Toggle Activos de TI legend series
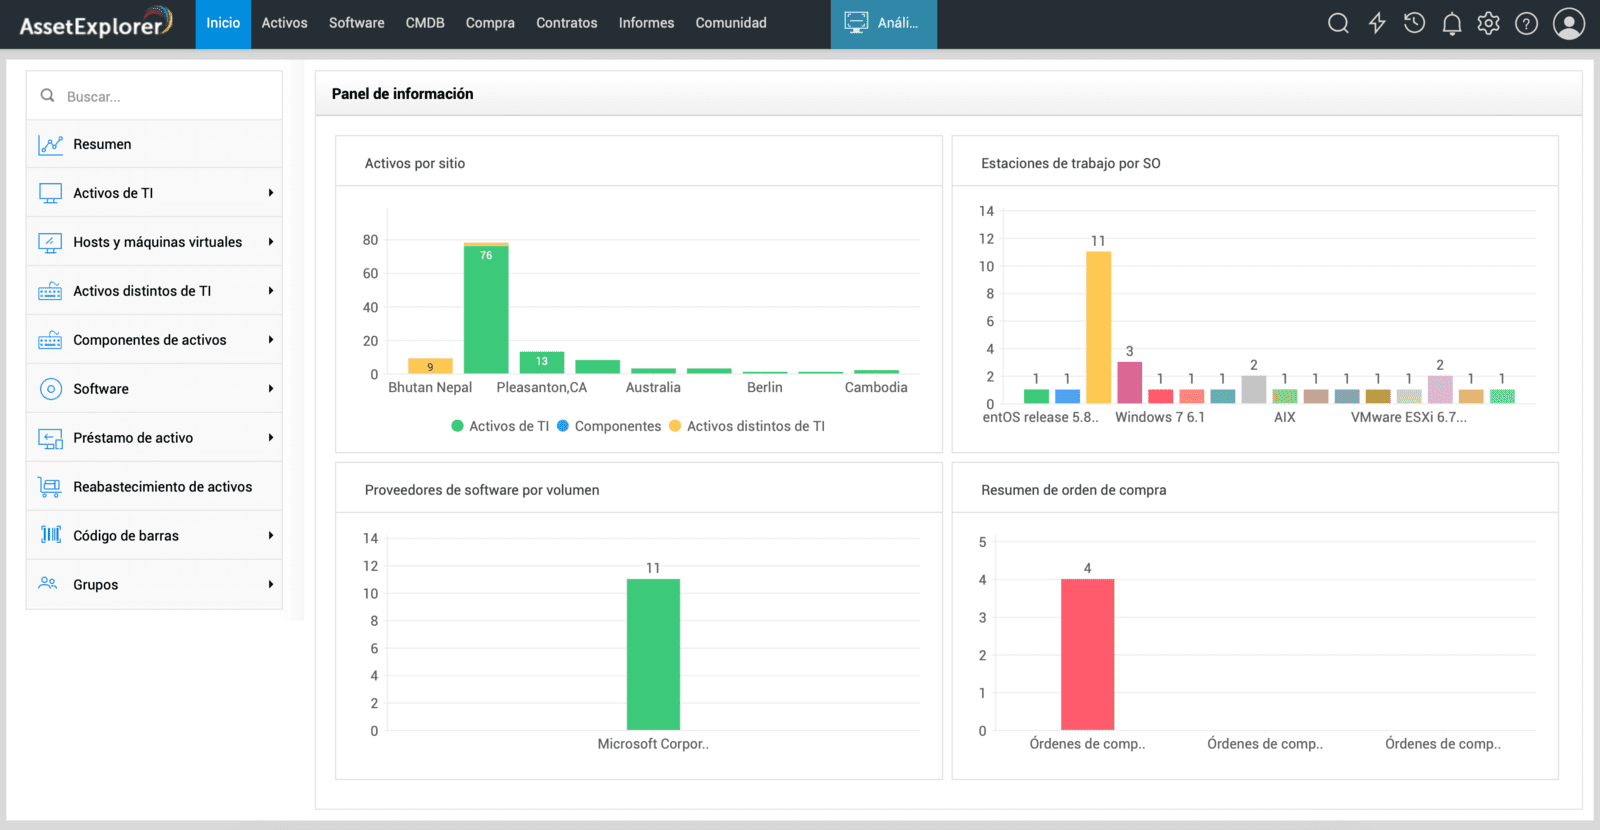The width and height of the screenshot is (1600, 830). pos(500,426)
